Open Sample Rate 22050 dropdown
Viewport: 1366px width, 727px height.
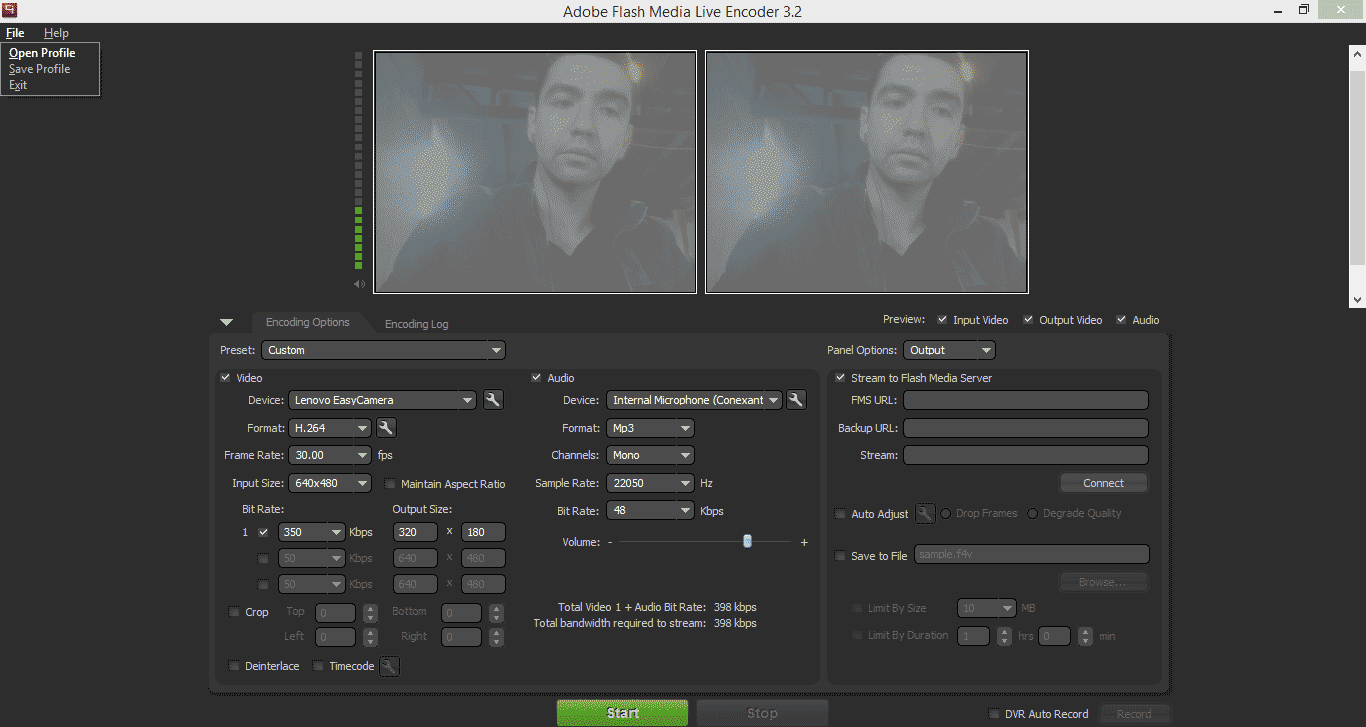pos(650,483)
